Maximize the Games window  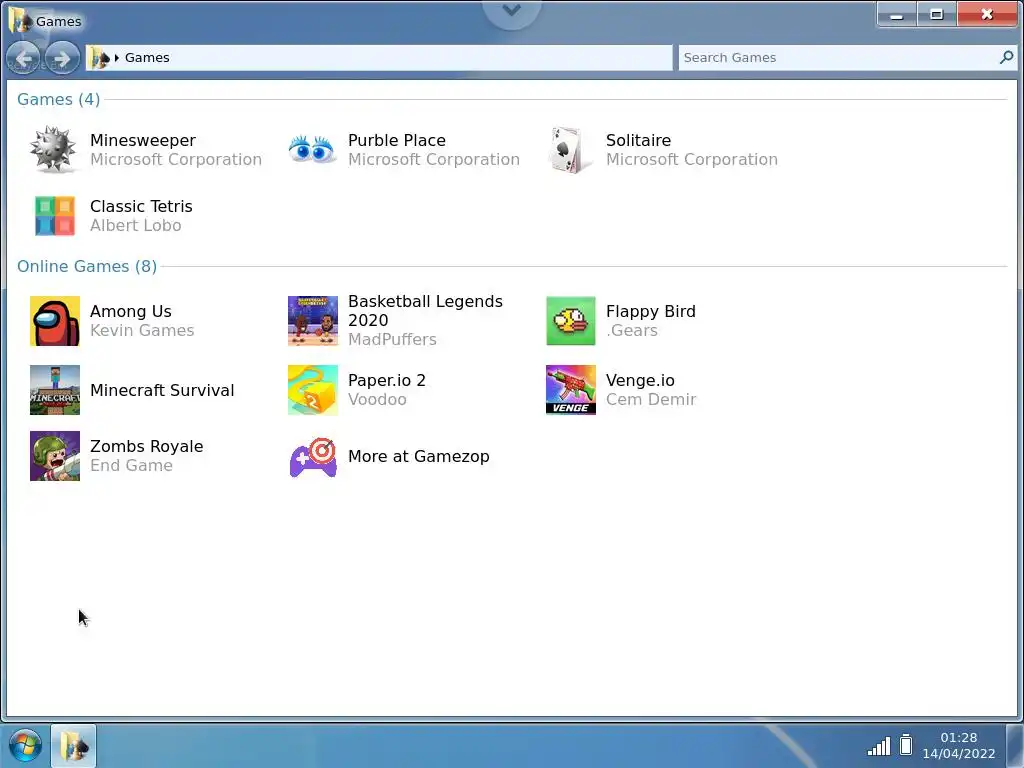point(936,14)
